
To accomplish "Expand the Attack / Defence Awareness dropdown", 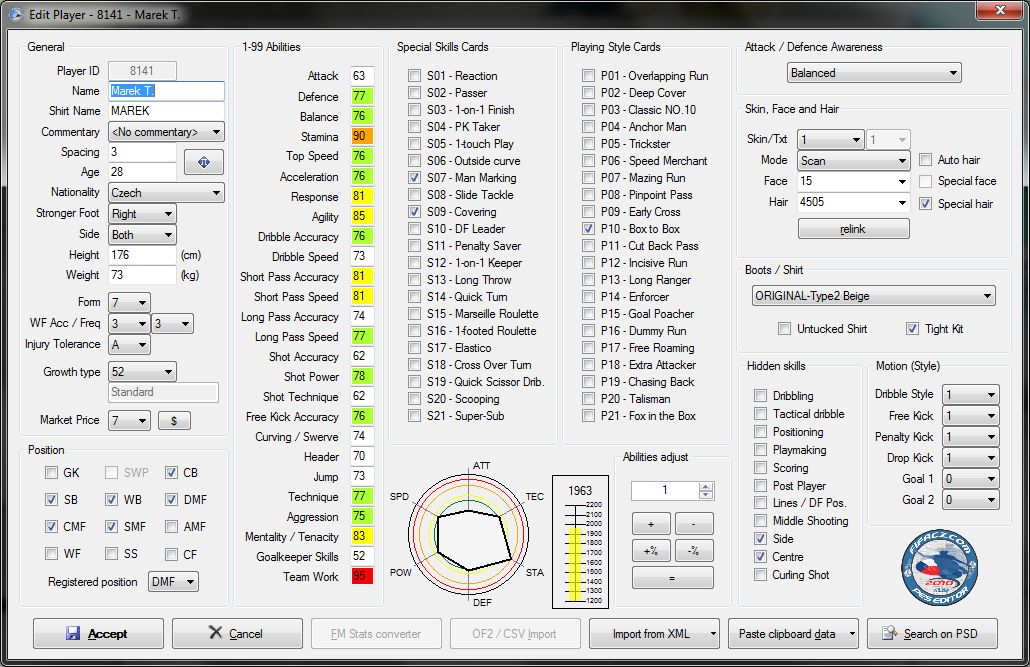I will pos(873,73).
